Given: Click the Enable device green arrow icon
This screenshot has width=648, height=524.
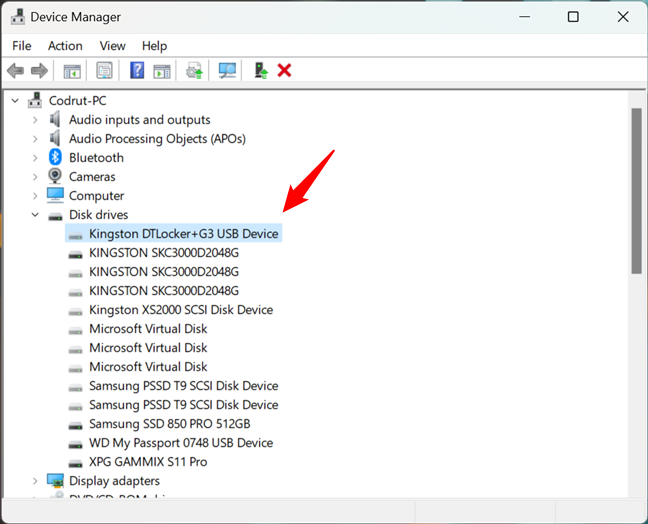Looking at the screenshot, I should coord(261,71).
